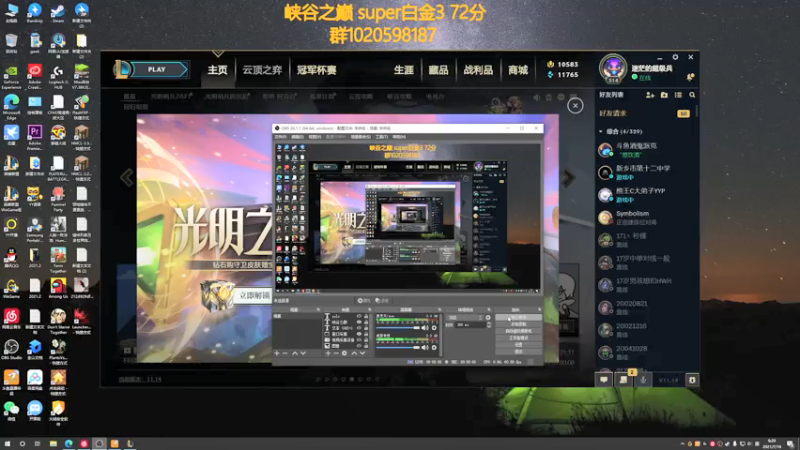This screenshot has width=800, height=450.
Task: Open the 商城 store tab
Action: [518, 70]
